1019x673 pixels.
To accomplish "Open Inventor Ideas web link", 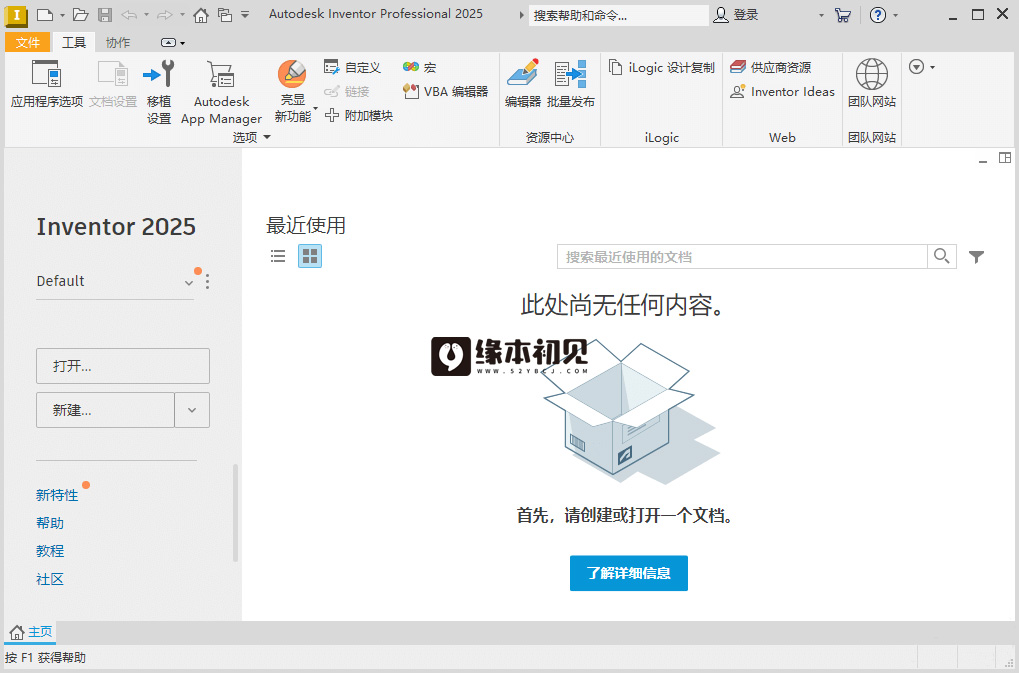I will coord(782,92).
